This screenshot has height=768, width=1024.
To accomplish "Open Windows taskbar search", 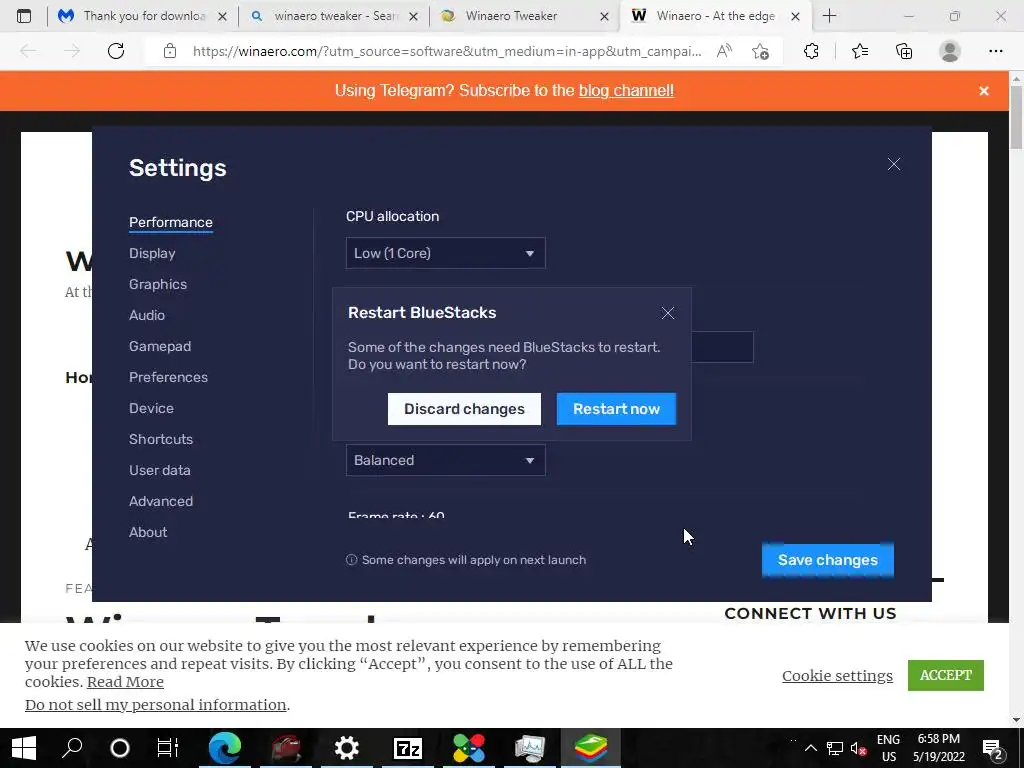I will coord(72,748).
